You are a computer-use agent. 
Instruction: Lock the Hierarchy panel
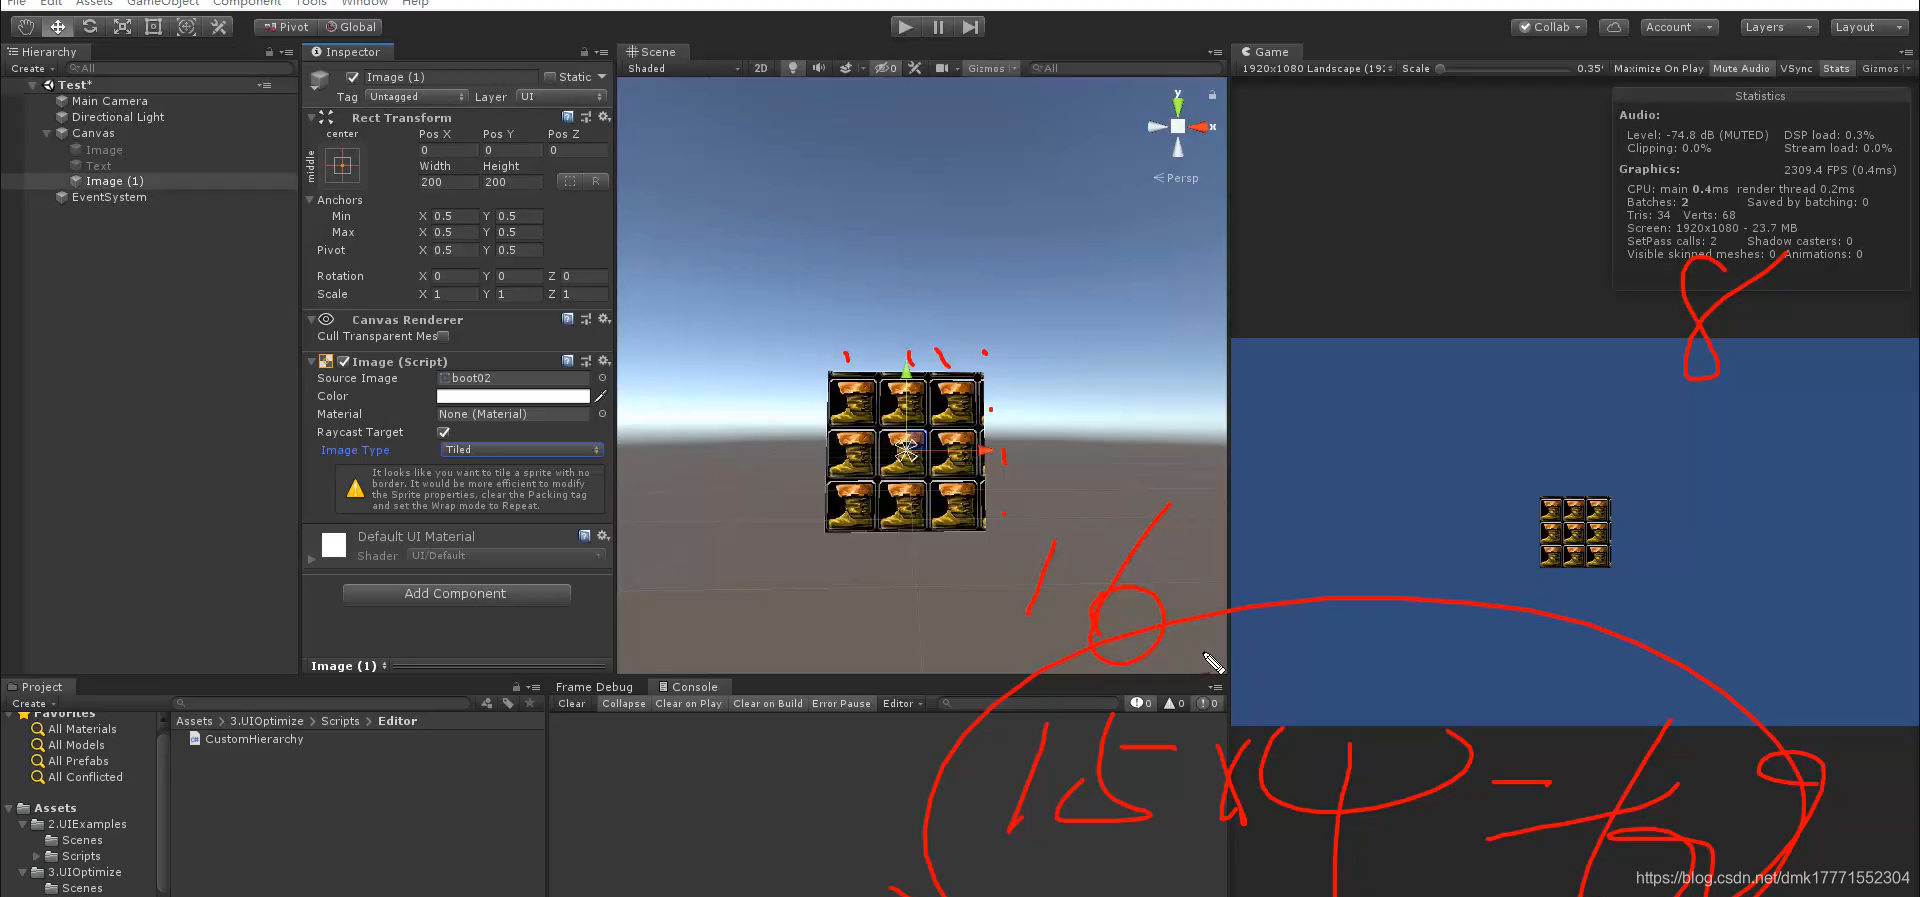click(x=269, y=52)
